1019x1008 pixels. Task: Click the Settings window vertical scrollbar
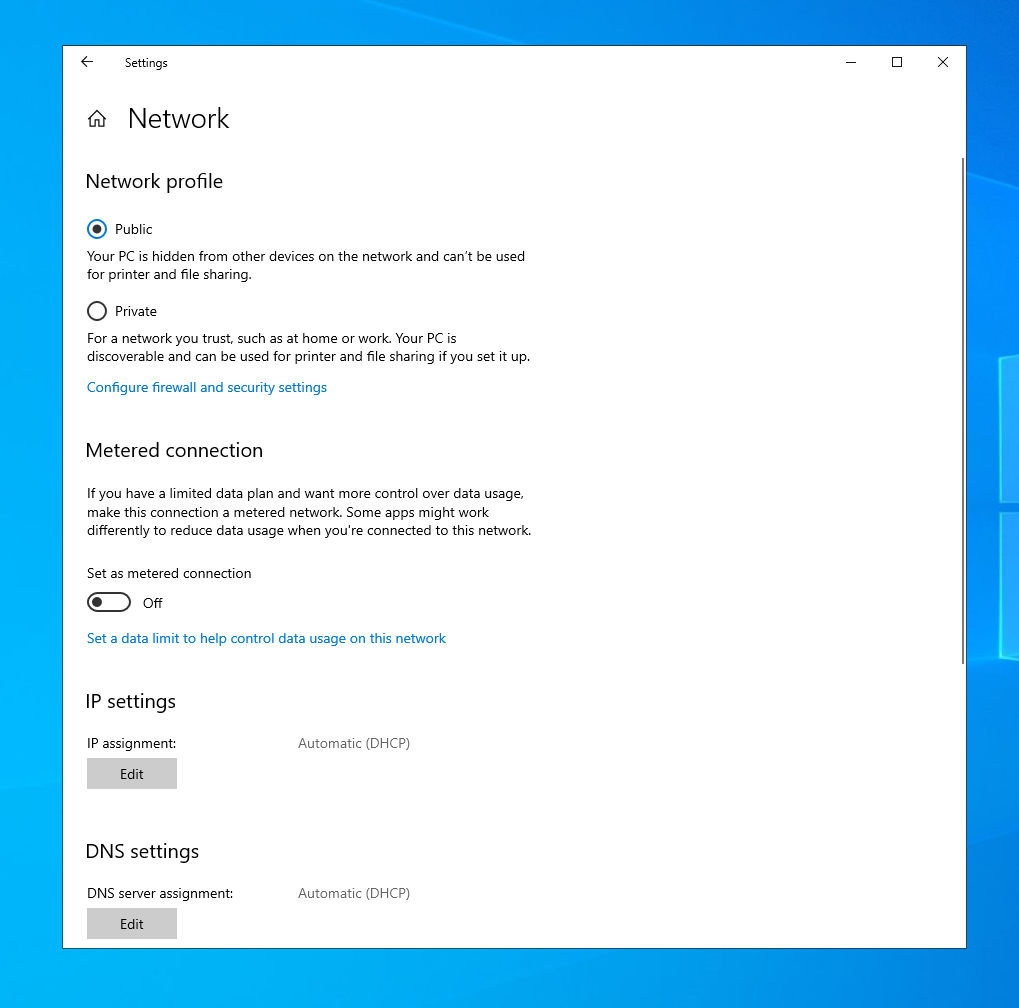(962, 411)
